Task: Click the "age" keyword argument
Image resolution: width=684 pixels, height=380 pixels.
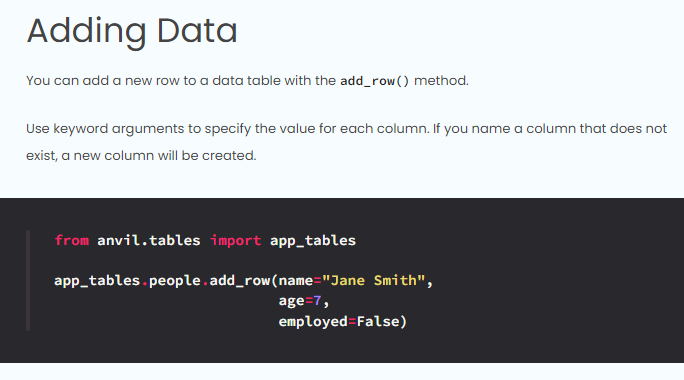Action: 291,301
